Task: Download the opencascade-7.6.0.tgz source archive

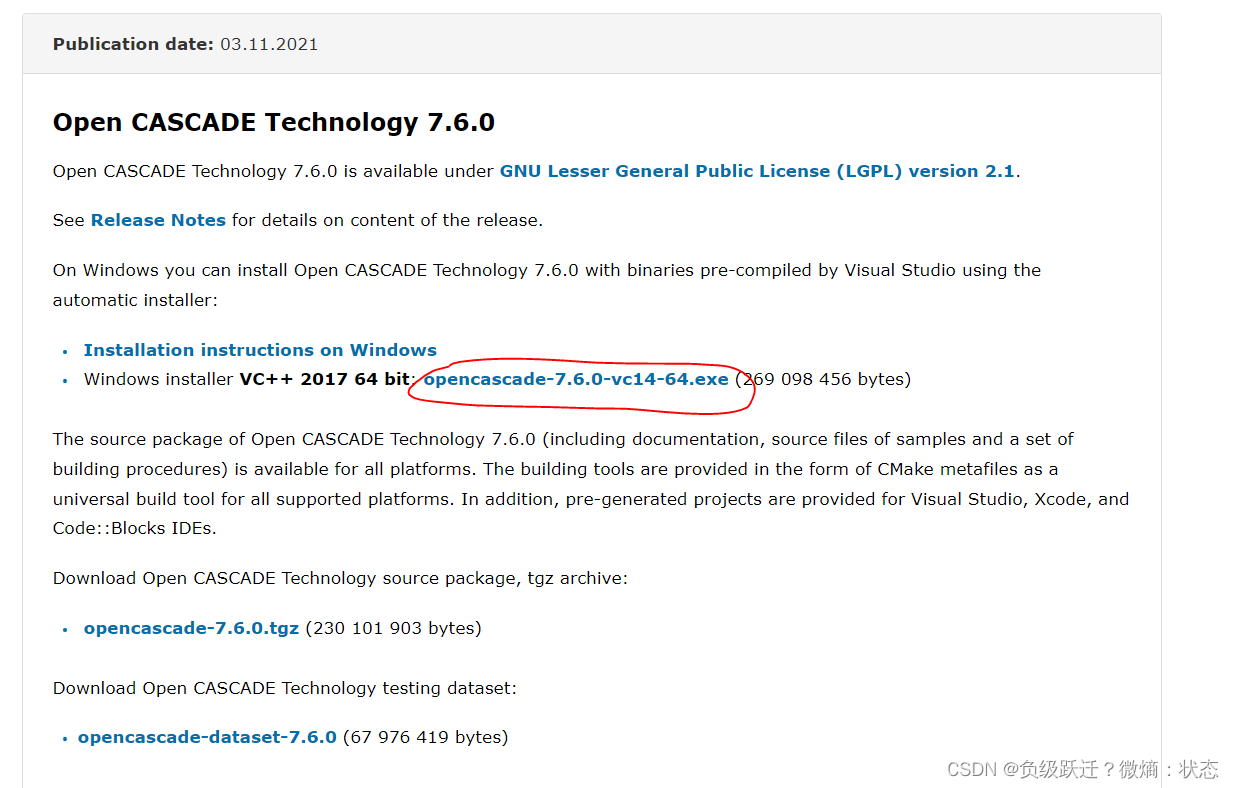Action: point(191,628)
